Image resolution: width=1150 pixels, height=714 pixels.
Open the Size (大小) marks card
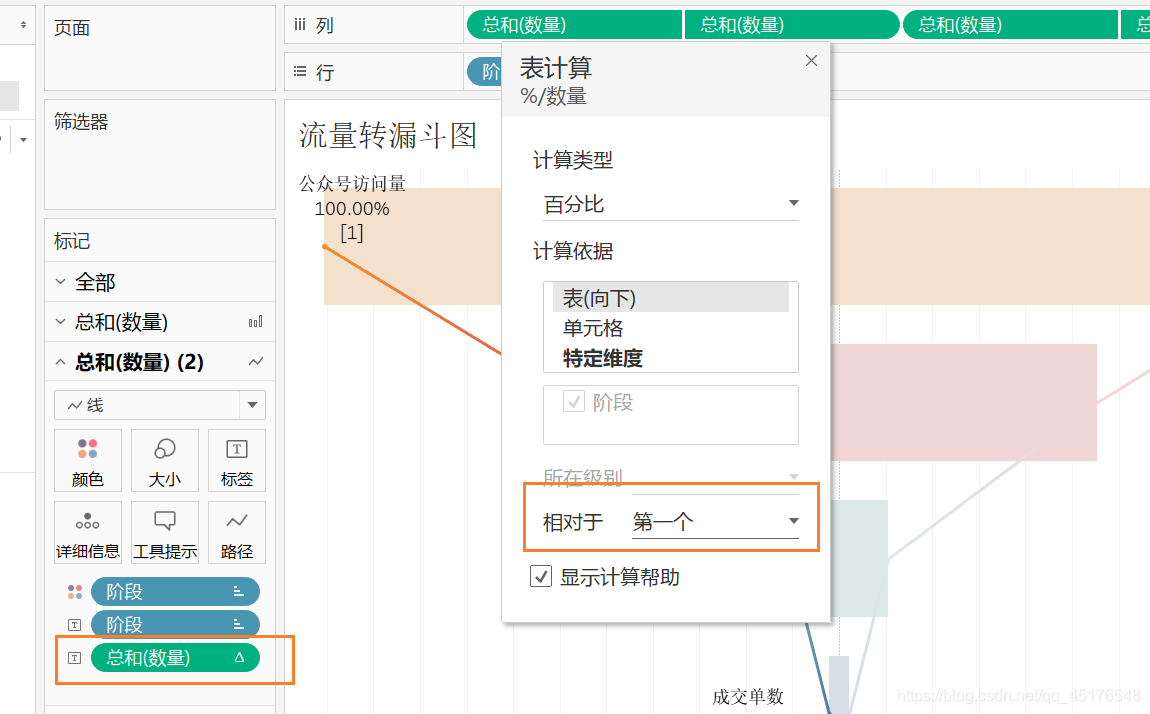164,460
